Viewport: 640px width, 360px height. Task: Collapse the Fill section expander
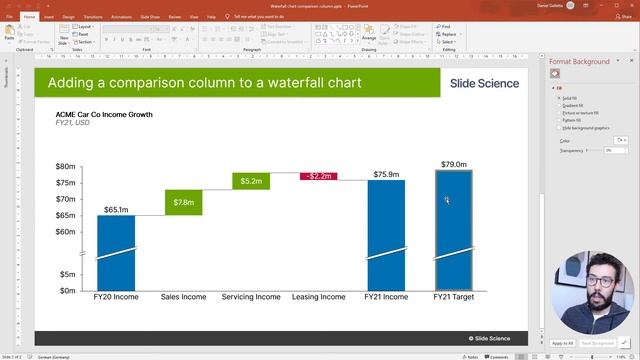pos(553,88)
